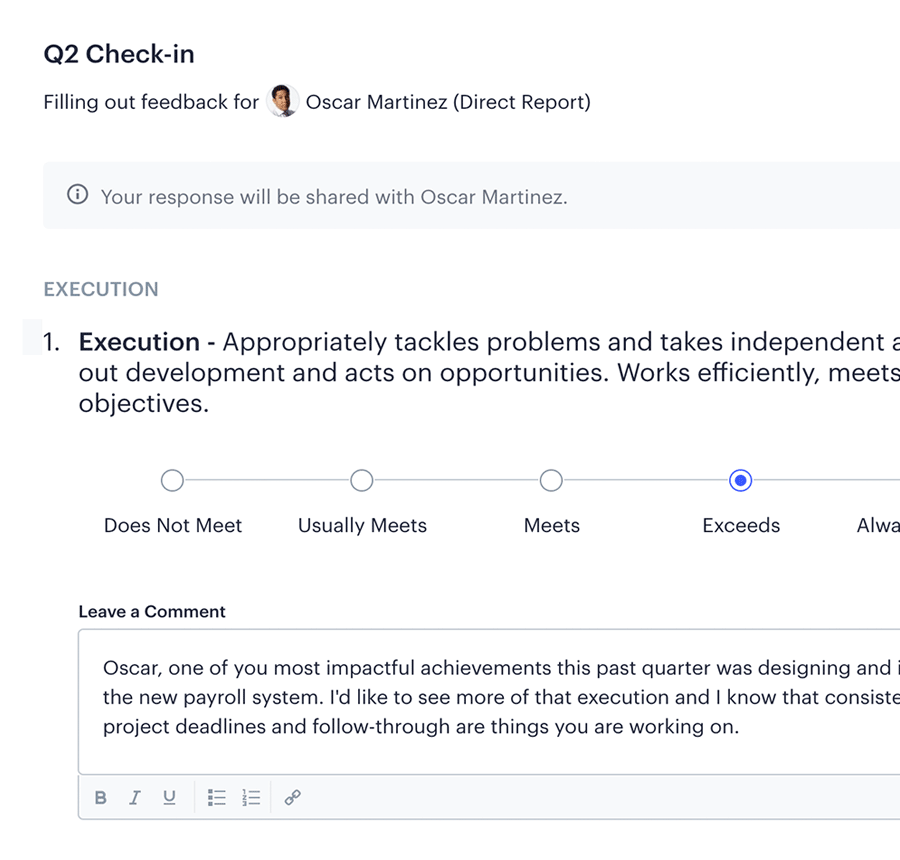Click the EXECUTION section header
900x860 pixels.
click(101, 289)
